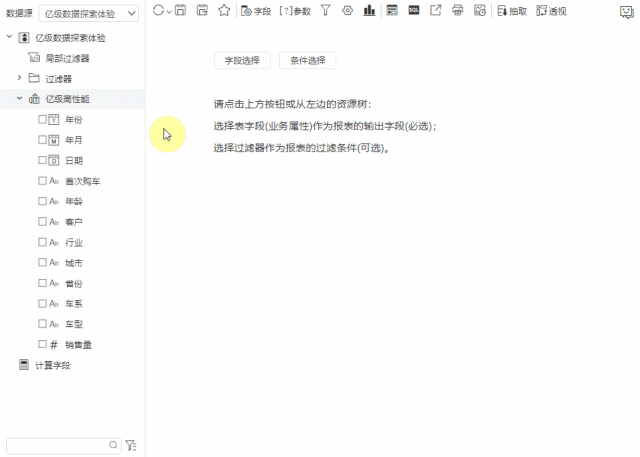This screenshot has height=457, width=640.
Task: Expand the 过滤器 folder
Action: point(19,78)
